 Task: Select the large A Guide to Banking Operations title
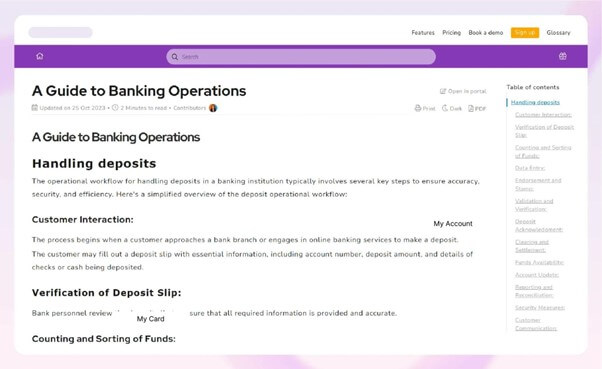click(139, 91)
